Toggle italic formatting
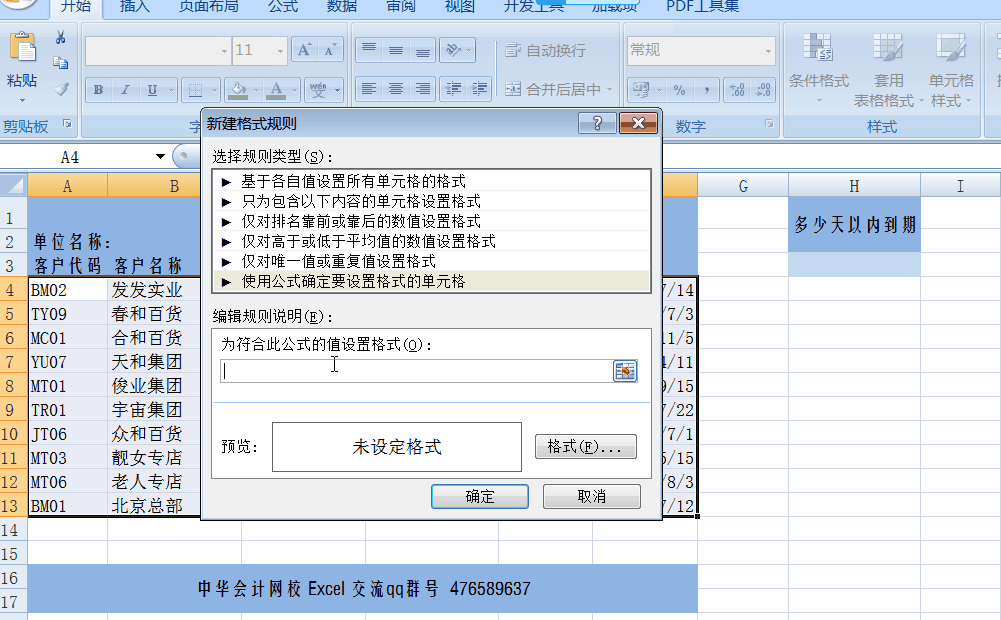The image size is (1001, 620). click(x=124, y=88)
